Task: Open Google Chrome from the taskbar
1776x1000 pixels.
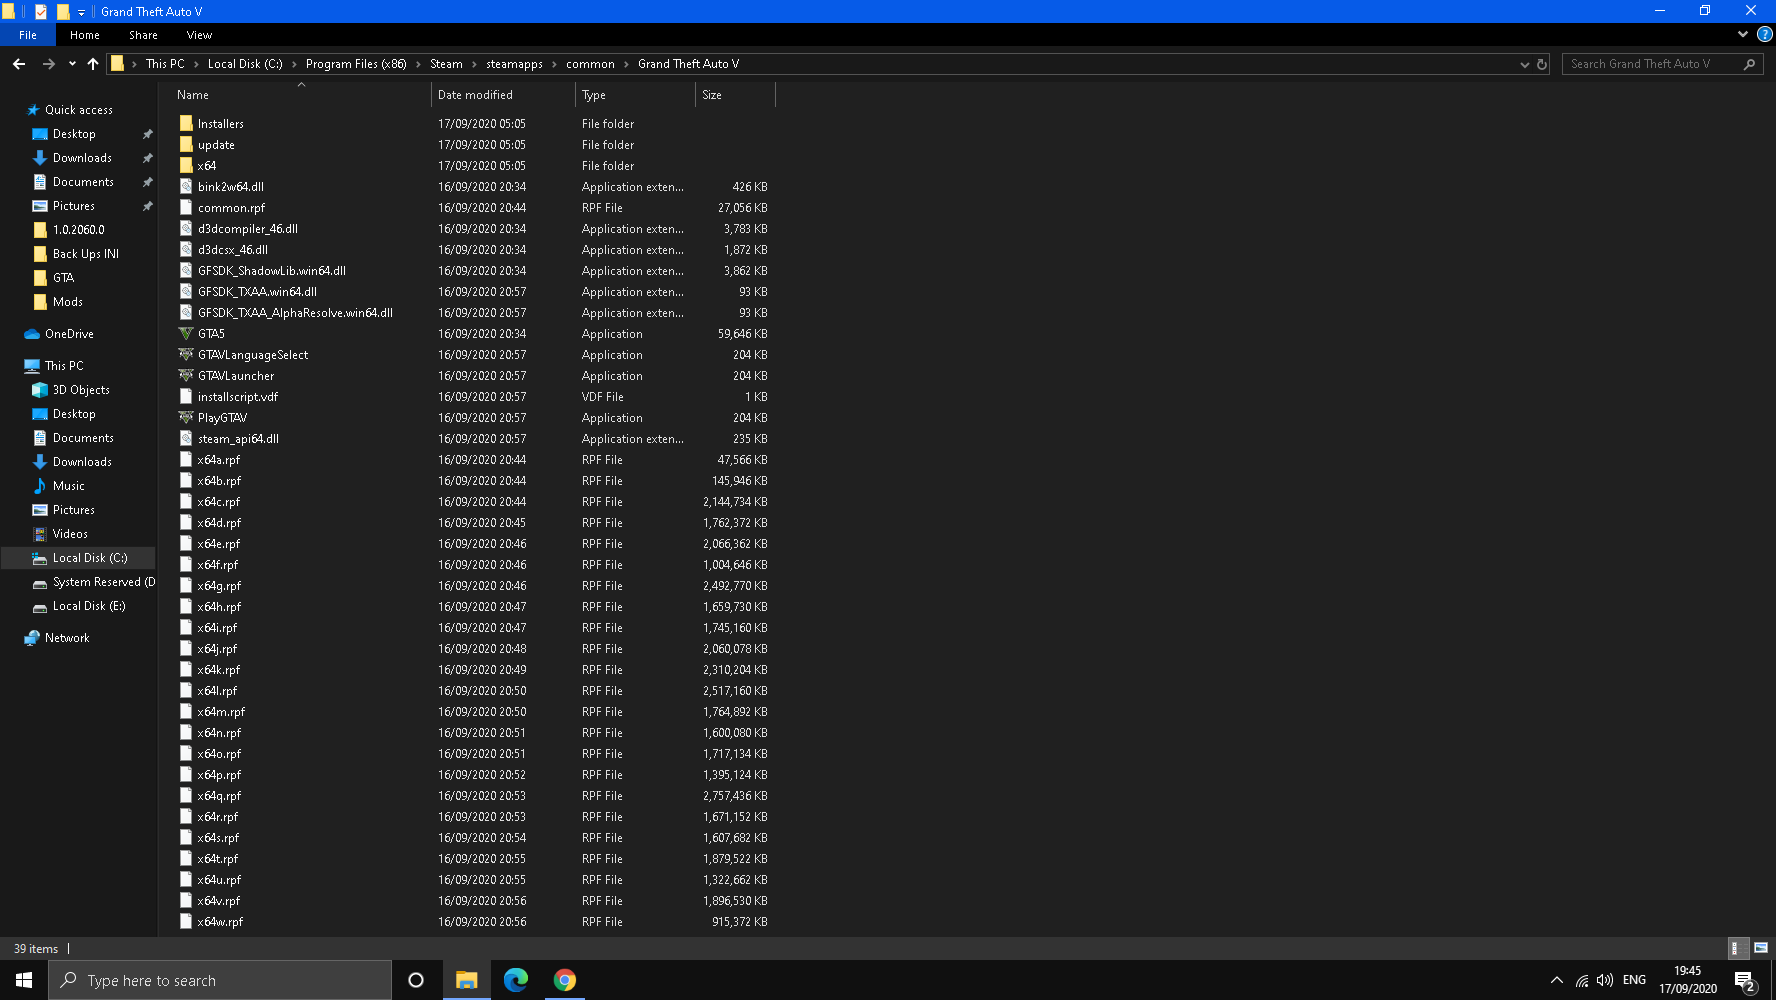Action: (x=565, y=980)
